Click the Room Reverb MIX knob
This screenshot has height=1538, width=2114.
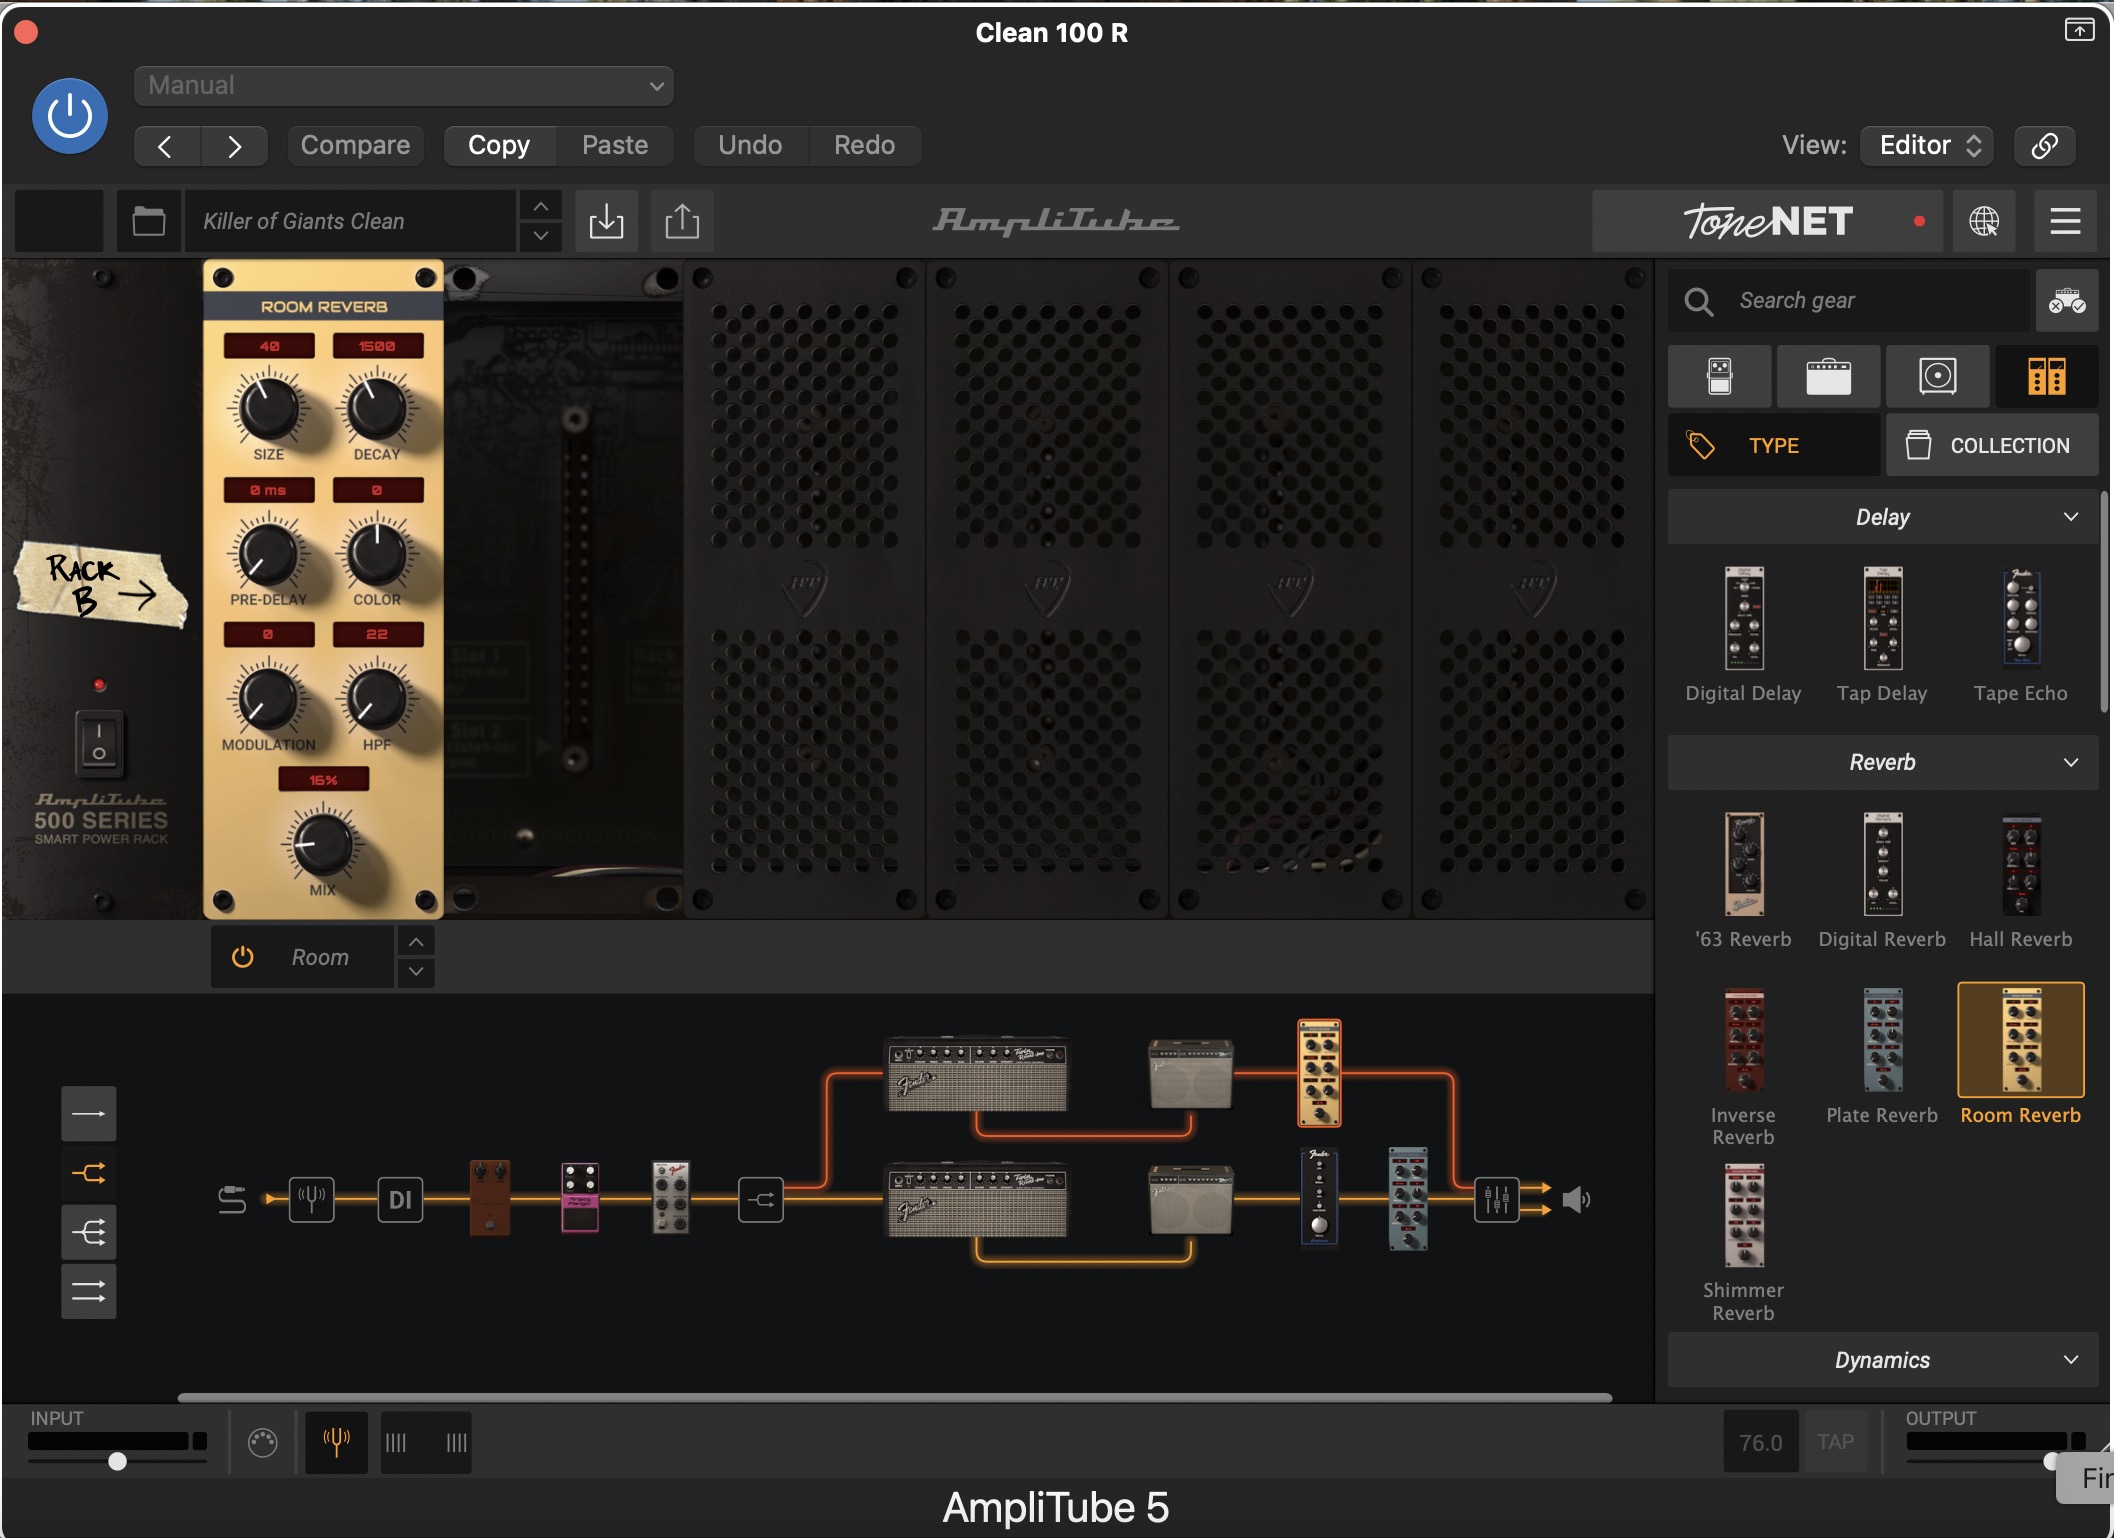coord(322,844)
